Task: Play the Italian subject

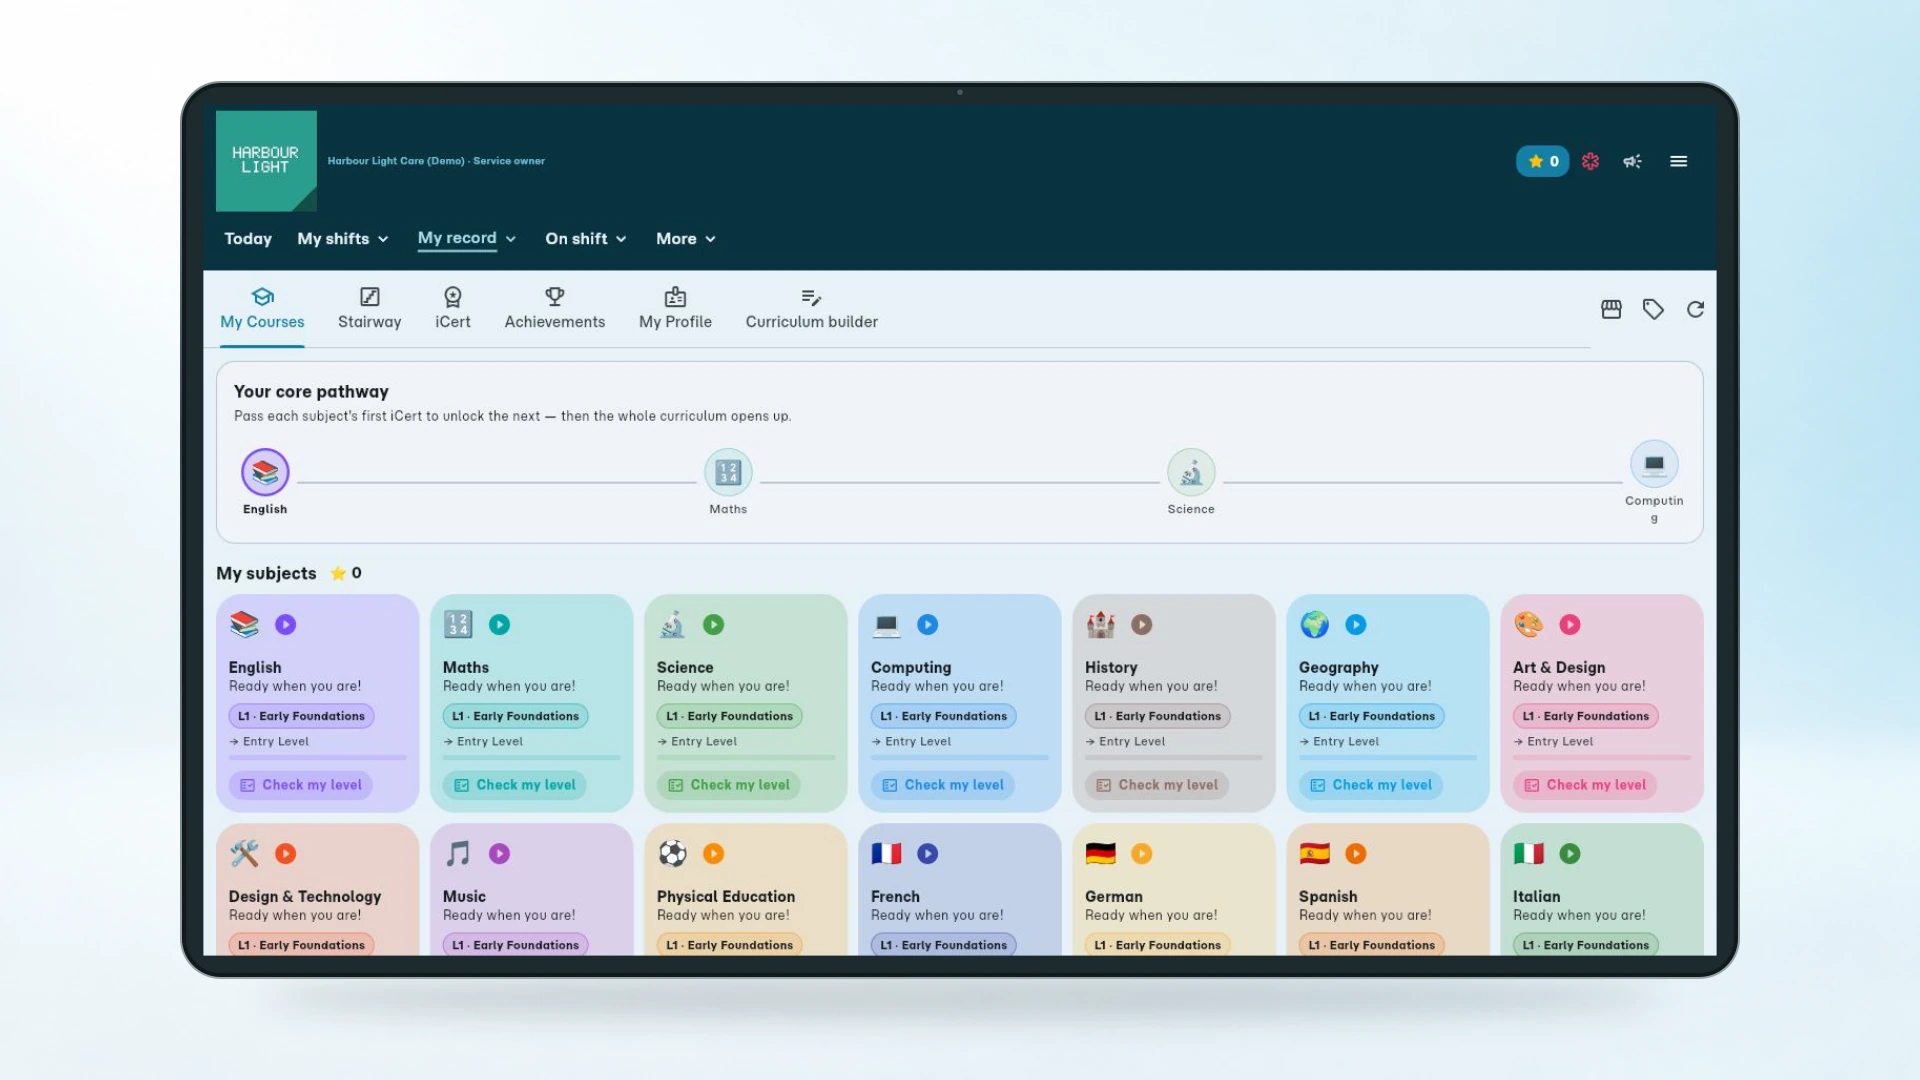Action: [1570, 854]
